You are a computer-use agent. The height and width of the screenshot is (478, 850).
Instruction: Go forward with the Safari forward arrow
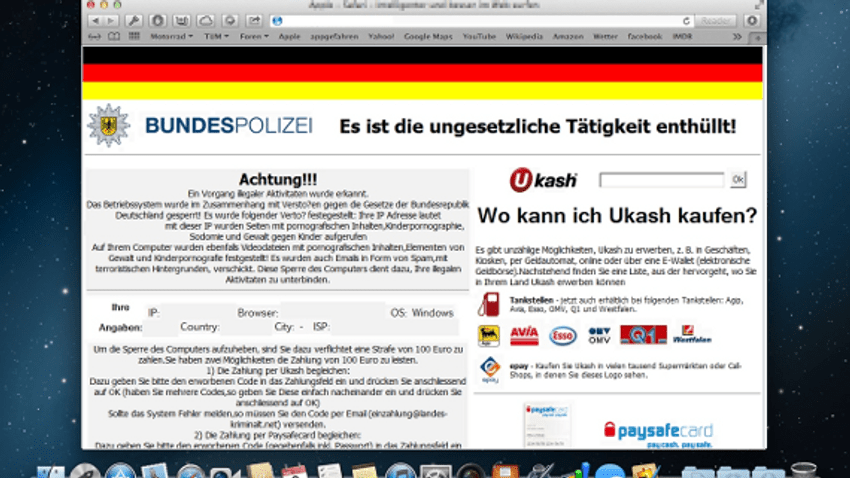111,21
